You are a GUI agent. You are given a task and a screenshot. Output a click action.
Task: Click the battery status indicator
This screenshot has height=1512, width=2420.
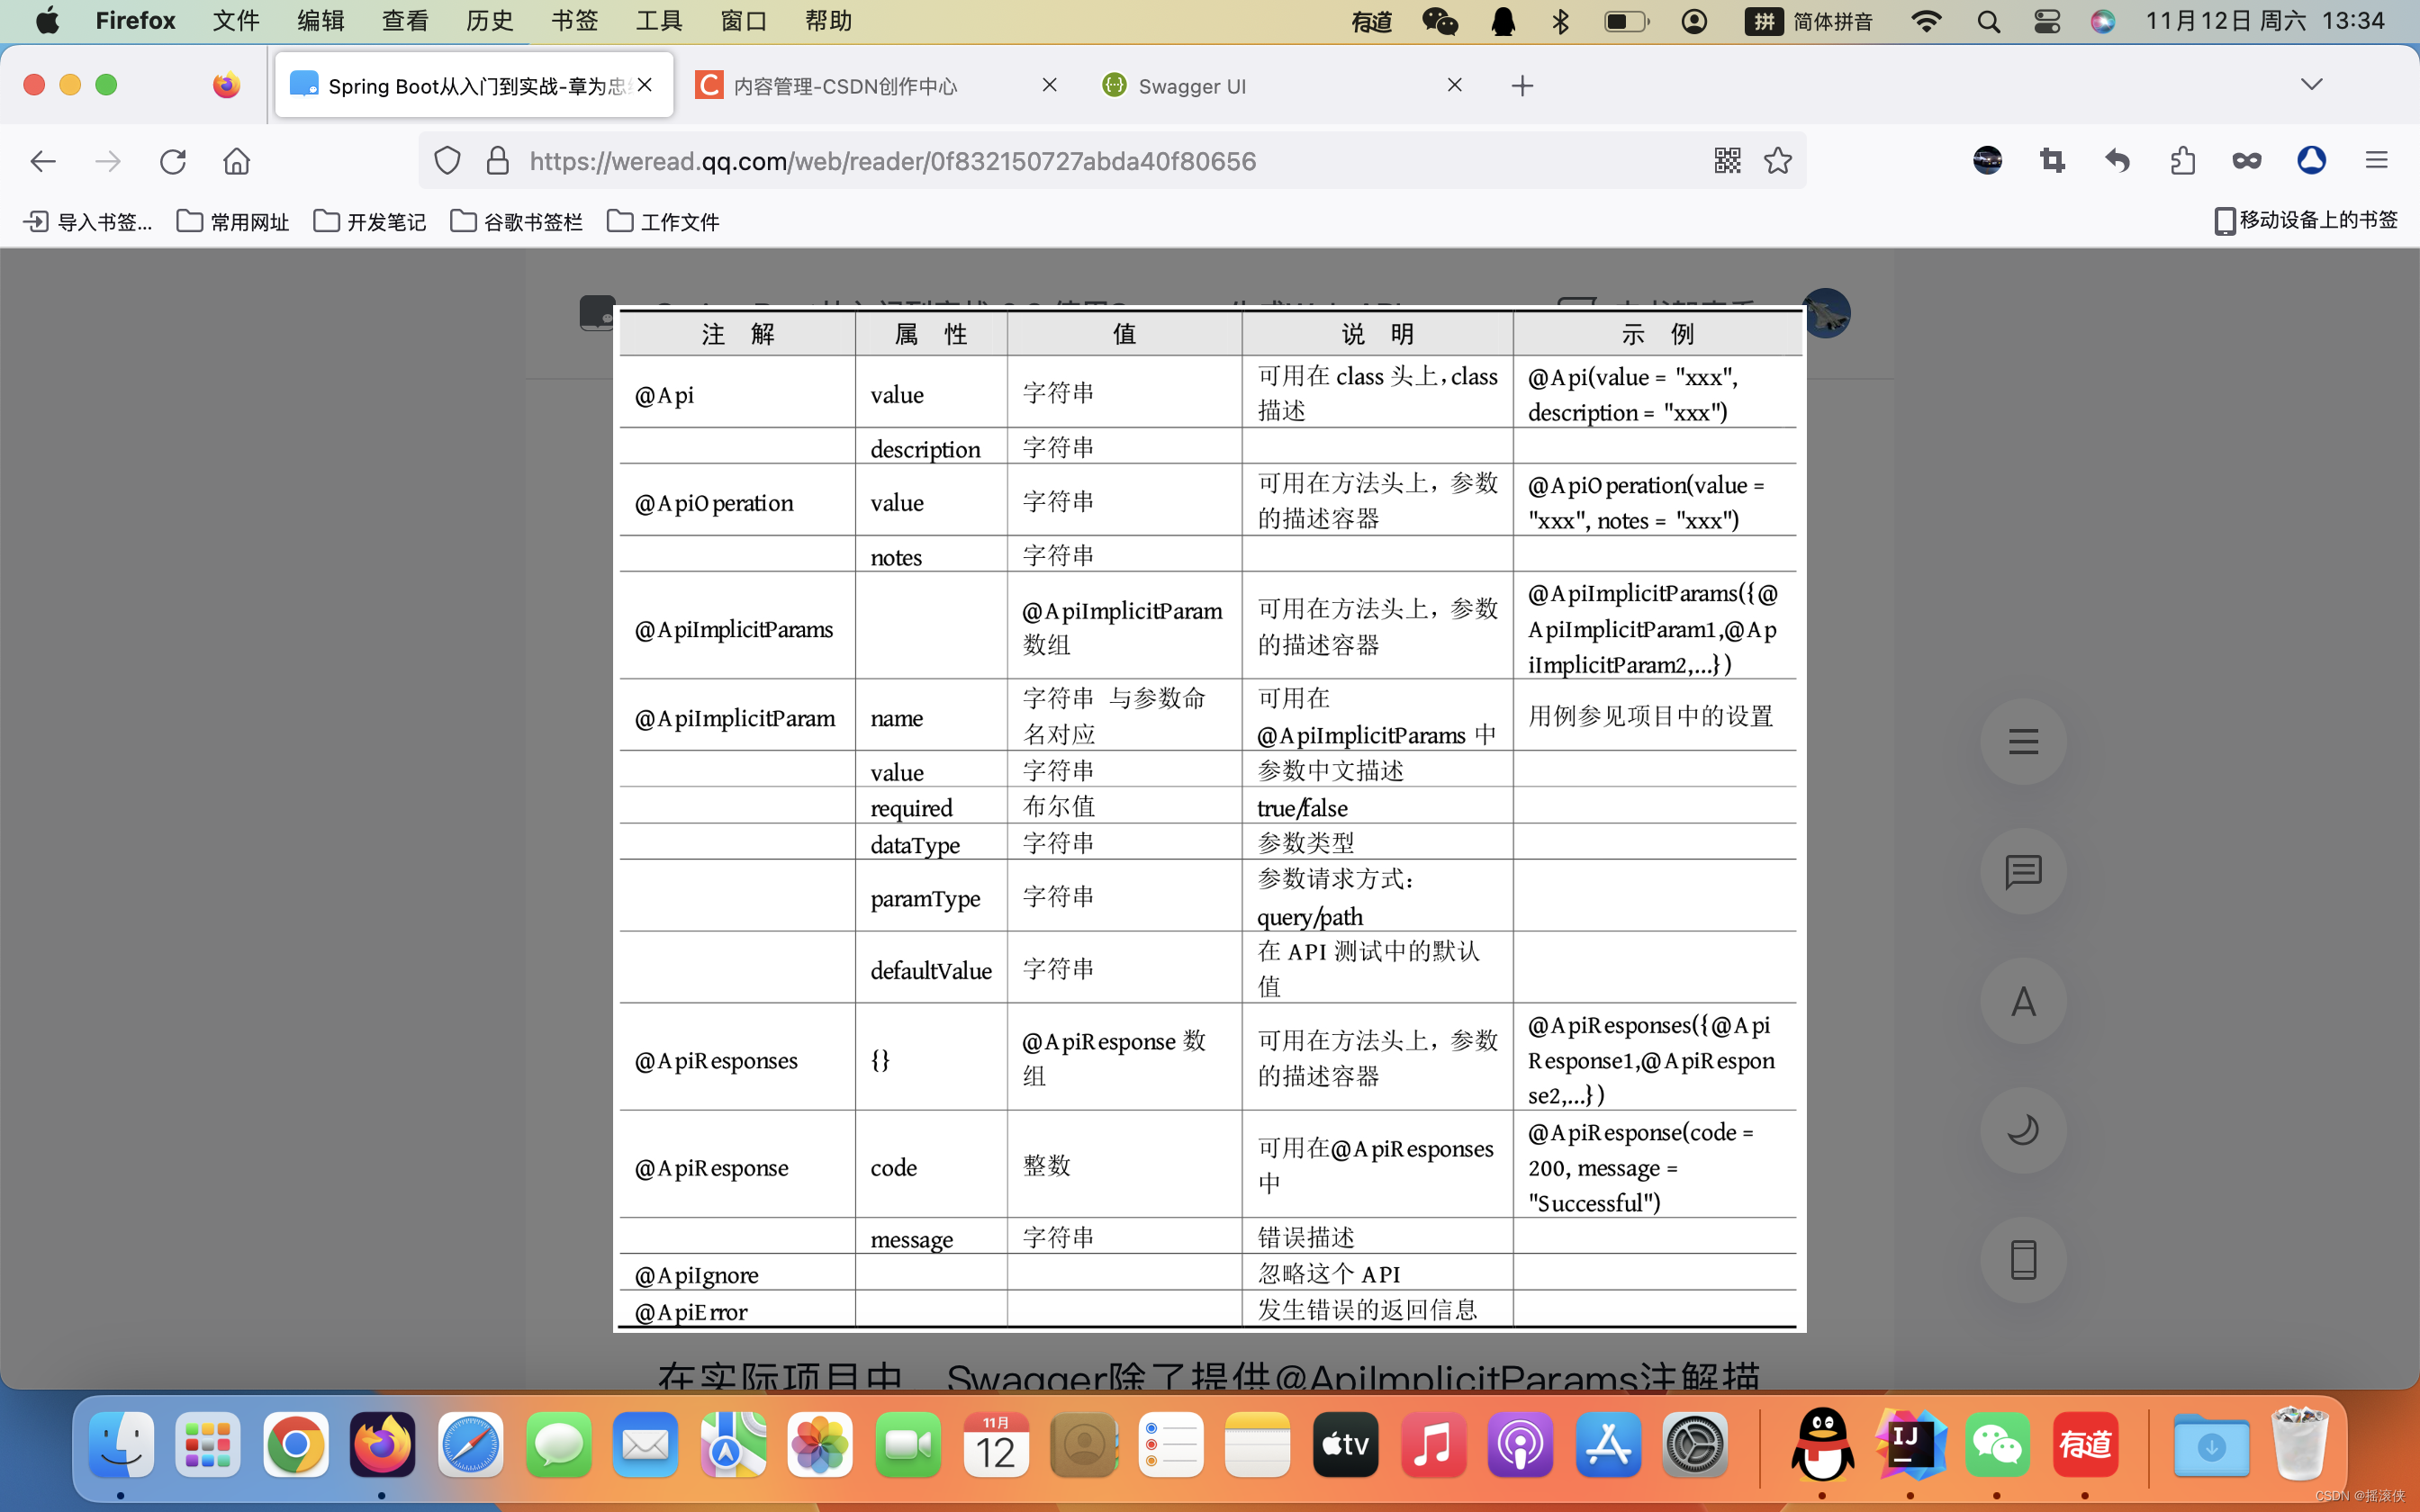point(1626,21)
